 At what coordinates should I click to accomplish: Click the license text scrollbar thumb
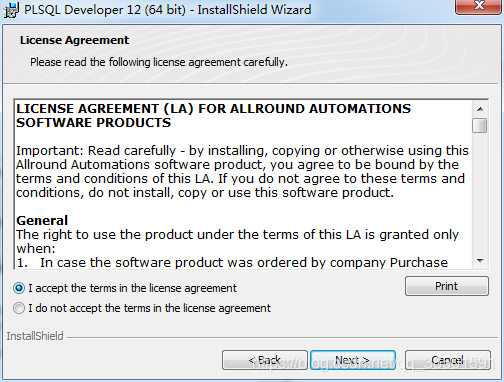pyautogui.click(x=480, y=125)
